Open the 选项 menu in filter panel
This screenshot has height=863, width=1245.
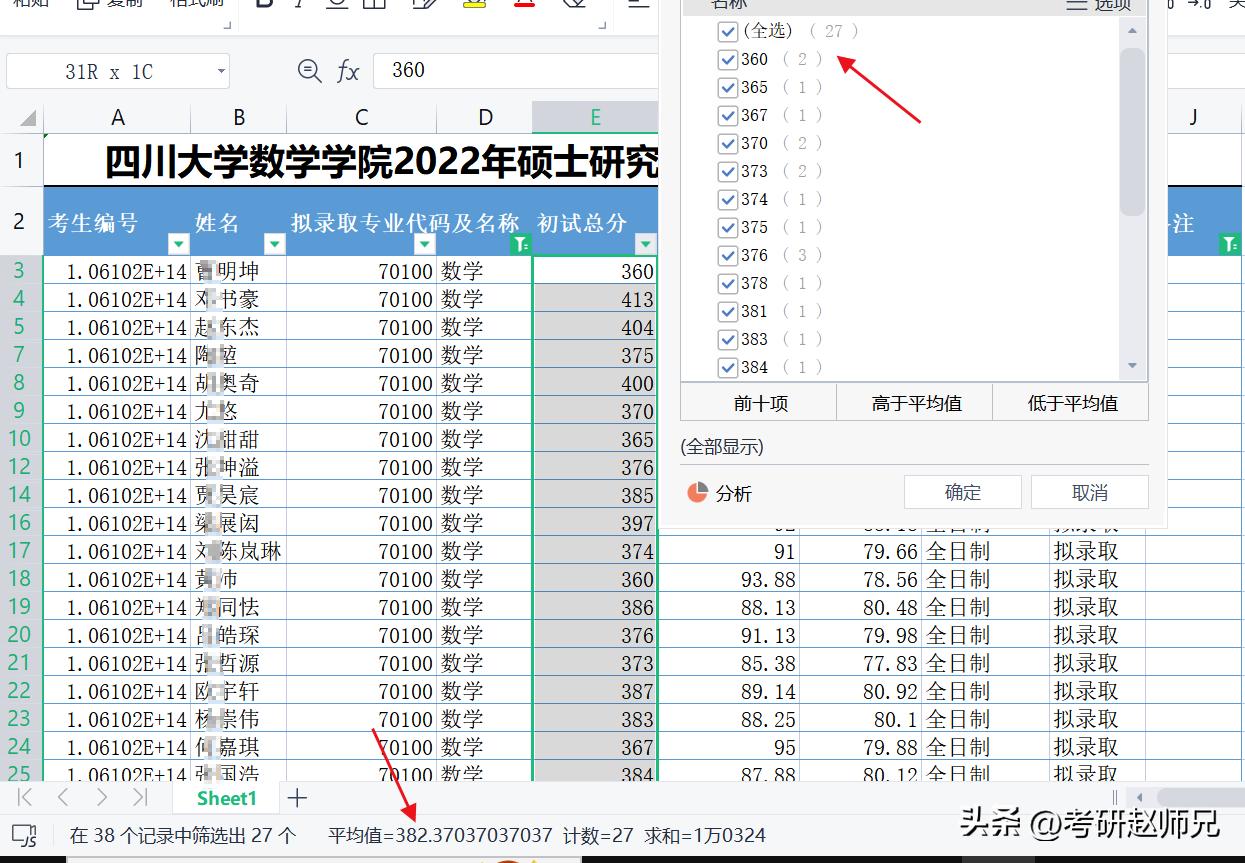click(1112, 4)
